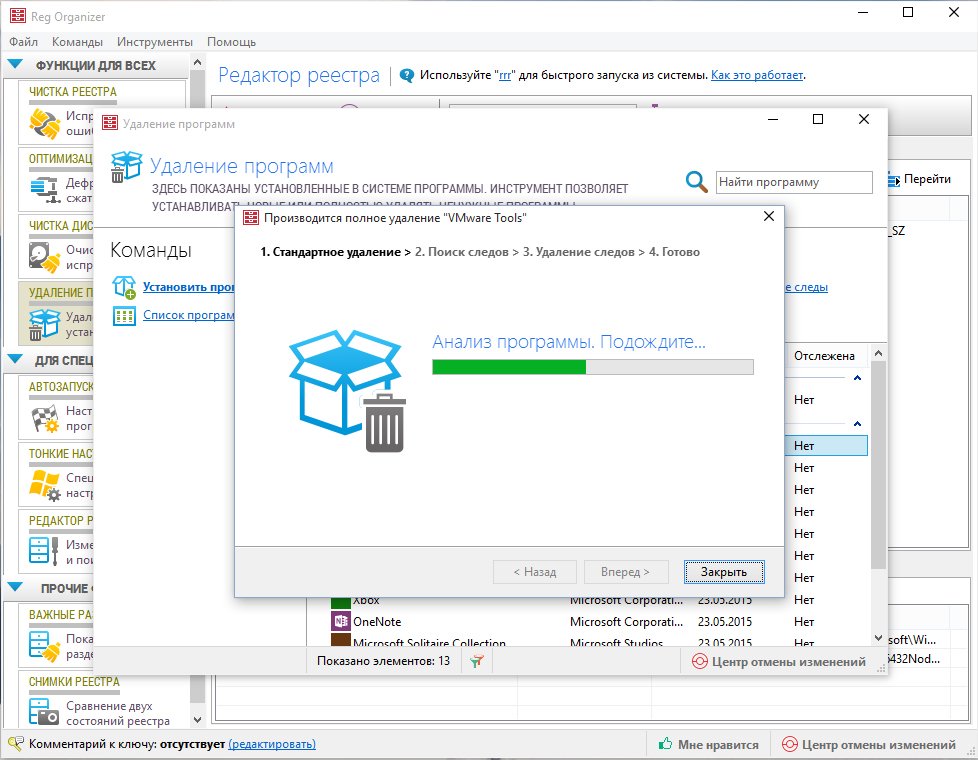Click Центр отмены изменений in uninstall window
This screenshot has width=978, height=760.
[788, 661]
